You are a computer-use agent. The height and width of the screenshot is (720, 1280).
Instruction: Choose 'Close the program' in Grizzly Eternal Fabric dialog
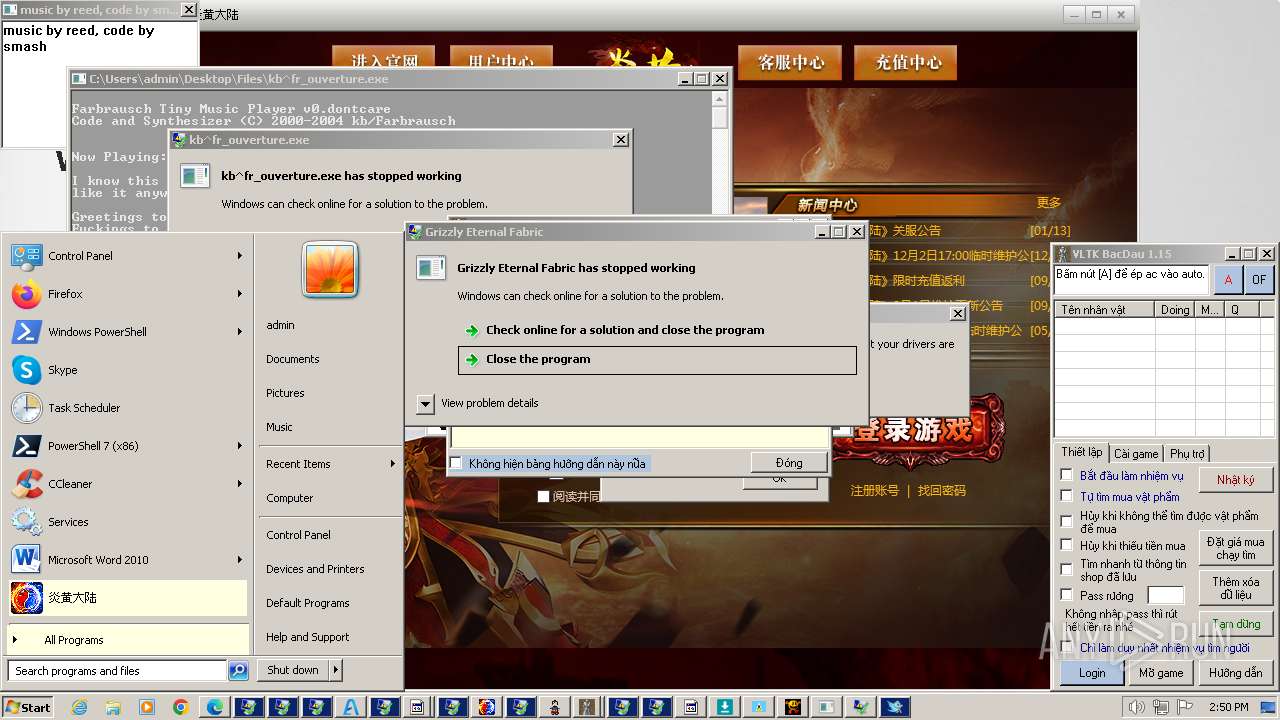coord(657,360)
